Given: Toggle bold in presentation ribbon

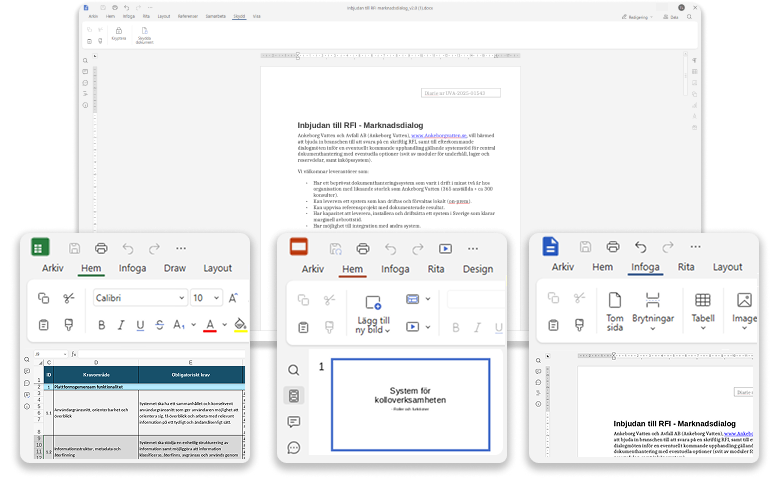Looking at the screenshot, I should click(456, 327).
